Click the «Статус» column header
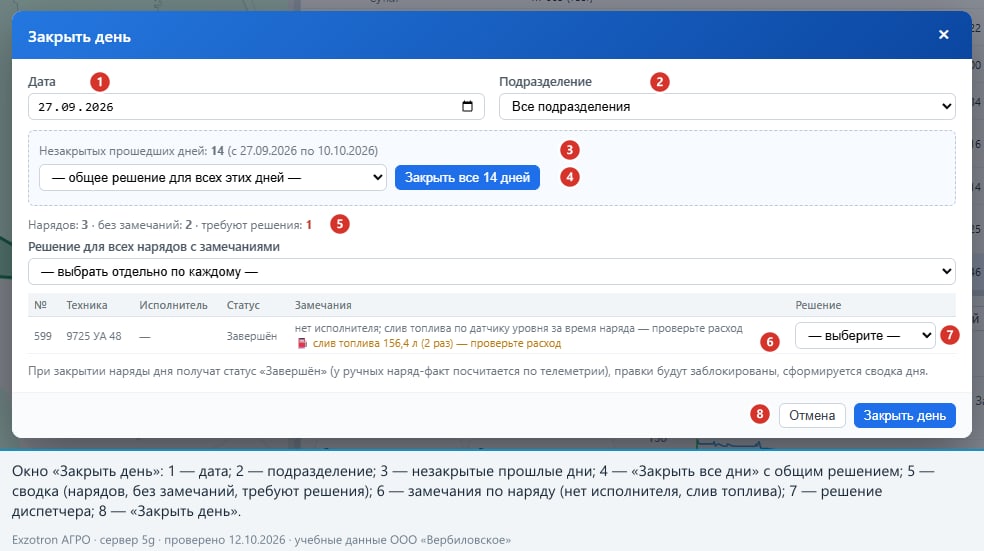The width and height of the screenshot is (984, 551). (243, 305)
